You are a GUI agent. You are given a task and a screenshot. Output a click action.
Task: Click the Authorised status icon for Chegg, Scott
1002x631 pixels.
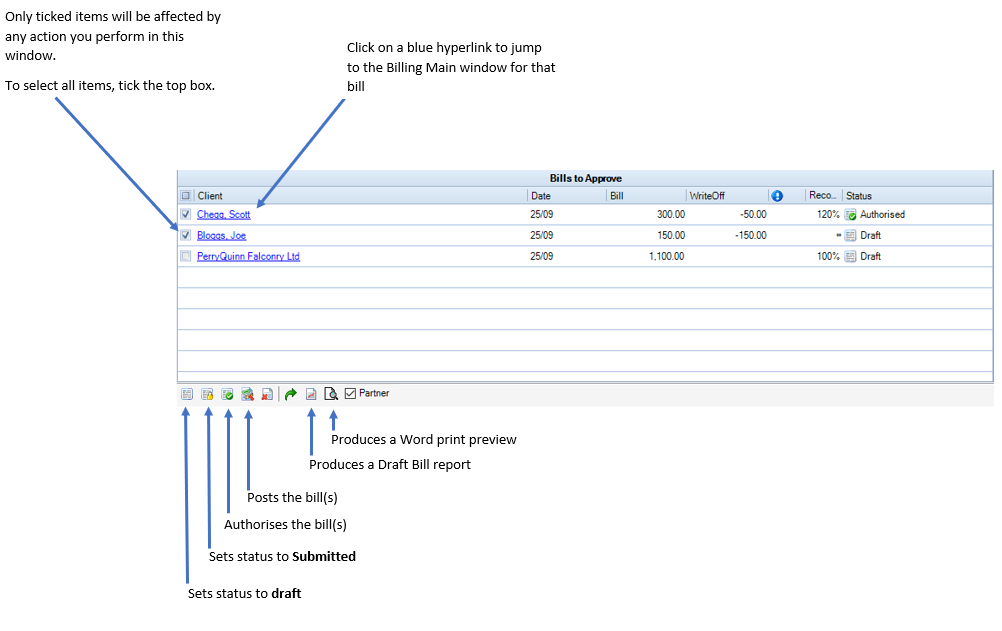(851, 215)
